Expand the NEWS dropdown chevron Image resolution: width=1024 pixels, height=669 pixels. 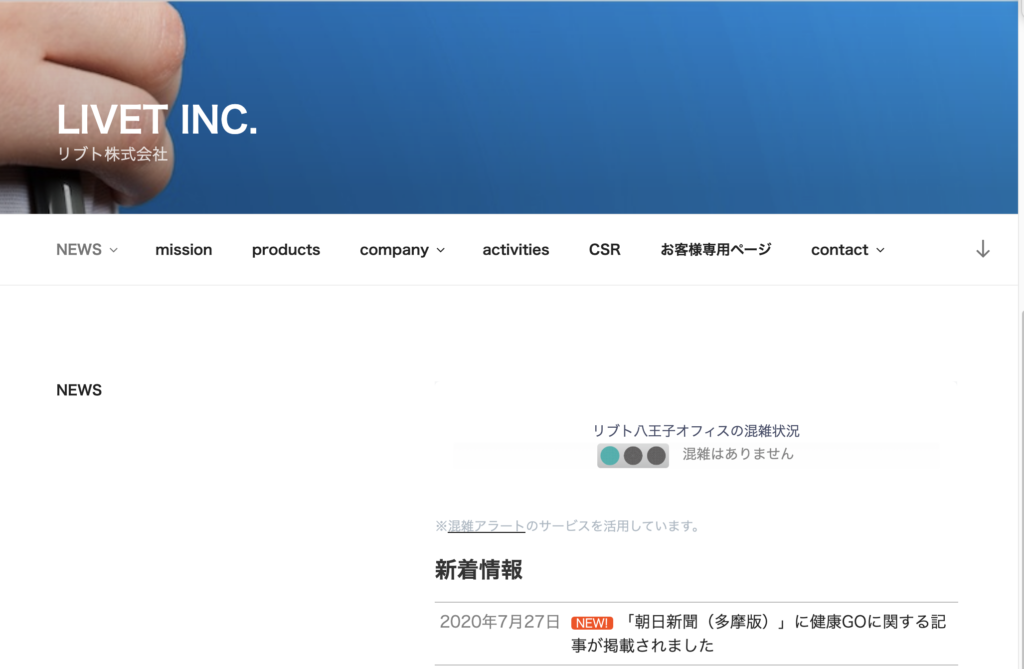tap(114, 250)
